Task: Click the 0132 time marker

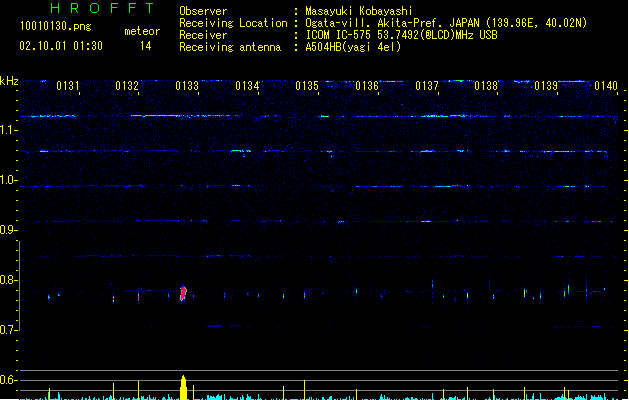Action: [x=127, y=86]
